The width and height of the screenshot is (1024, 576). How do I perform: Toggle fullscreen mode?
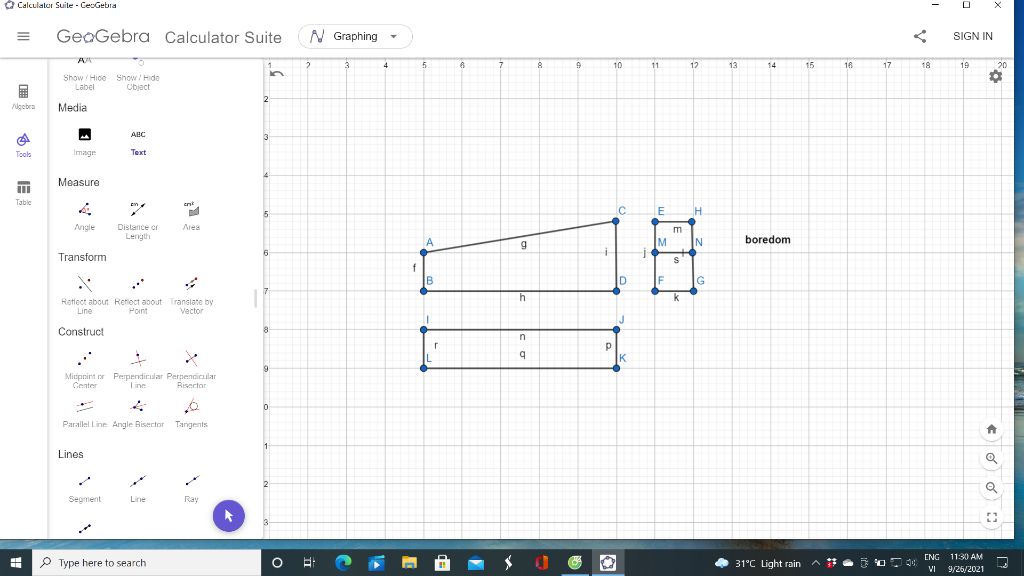point(991,517)
